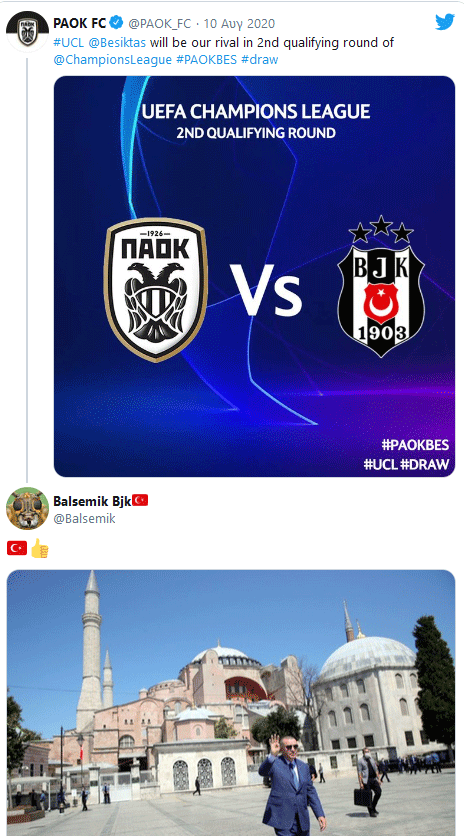
Task: Open the #UCL hashtag link
Action: tap(68, 43)
